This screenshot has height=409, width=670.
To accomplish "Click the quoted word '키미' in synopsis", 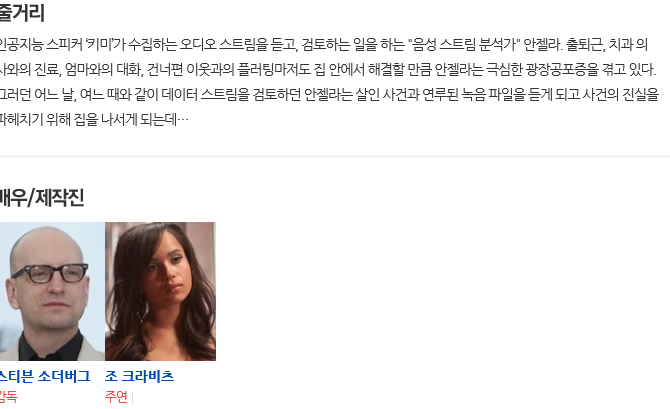I will (99, 44).
